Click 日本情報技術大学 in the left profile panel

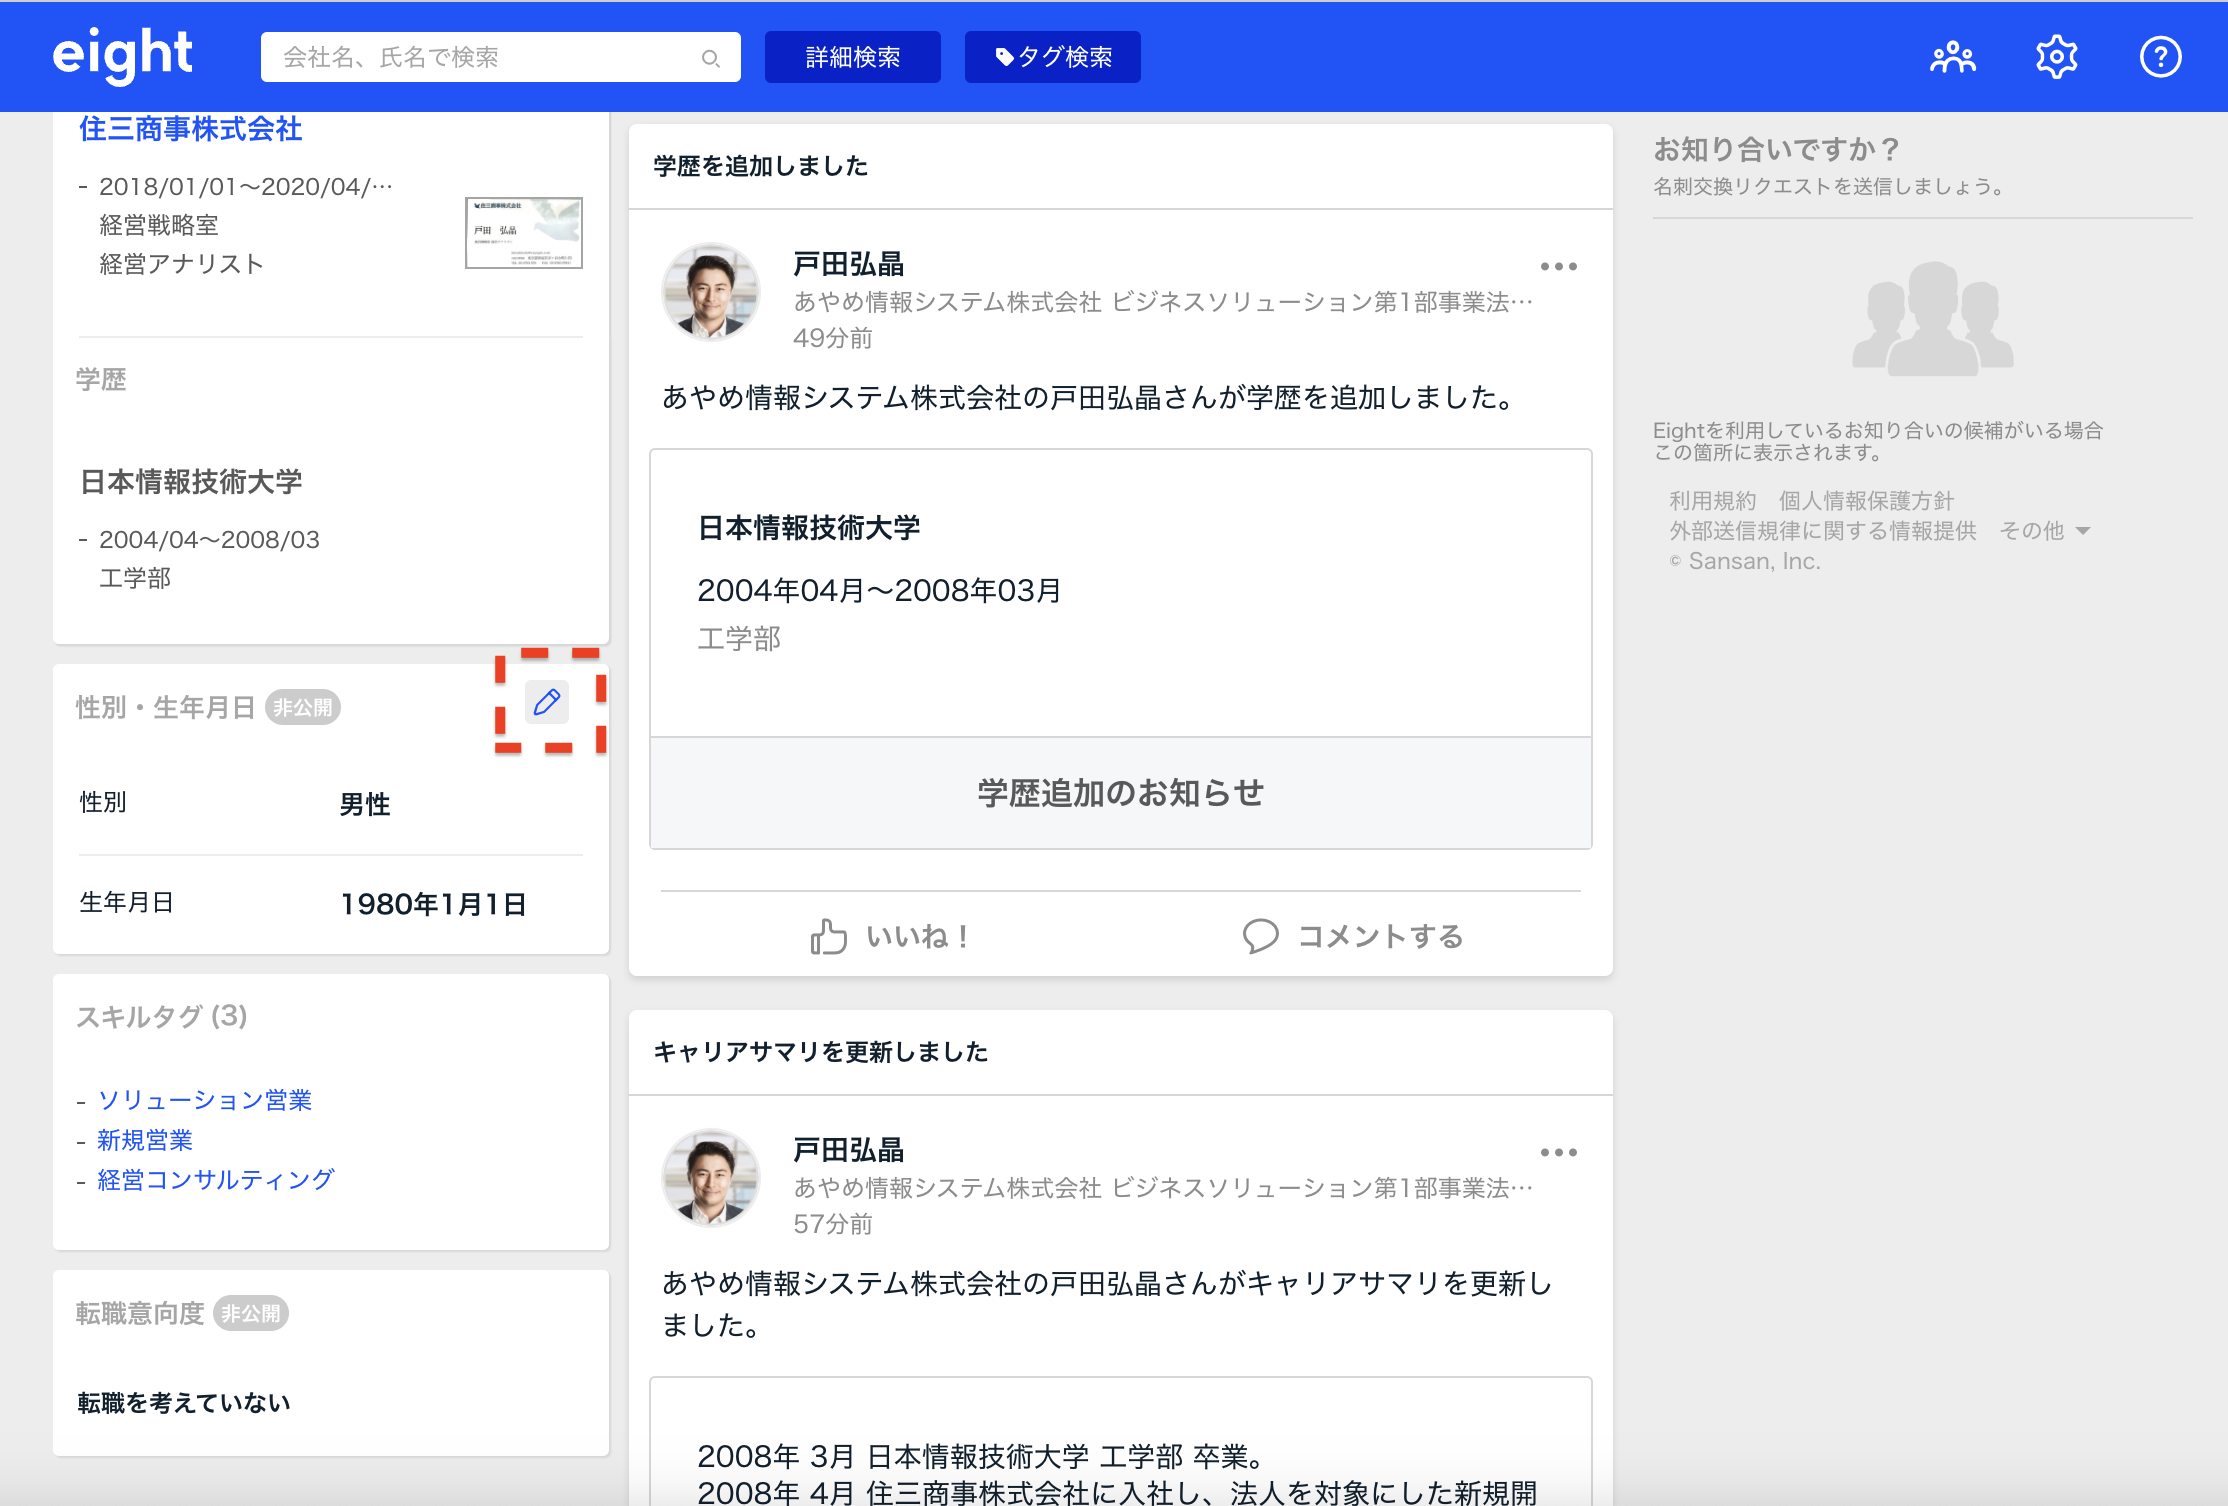pyautogui.click(x=190, y=482)
